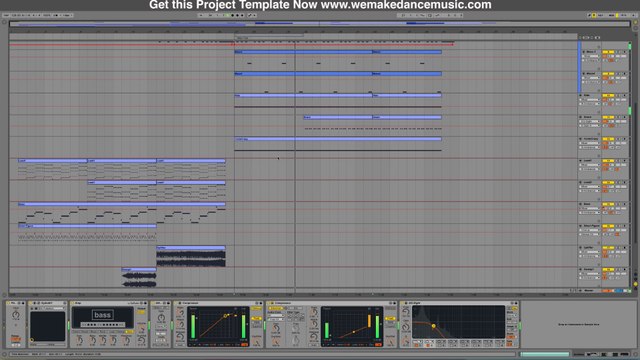Click the hot-swap icon on the Amp device
640x360 pixels.
click(x=141, y=303)
